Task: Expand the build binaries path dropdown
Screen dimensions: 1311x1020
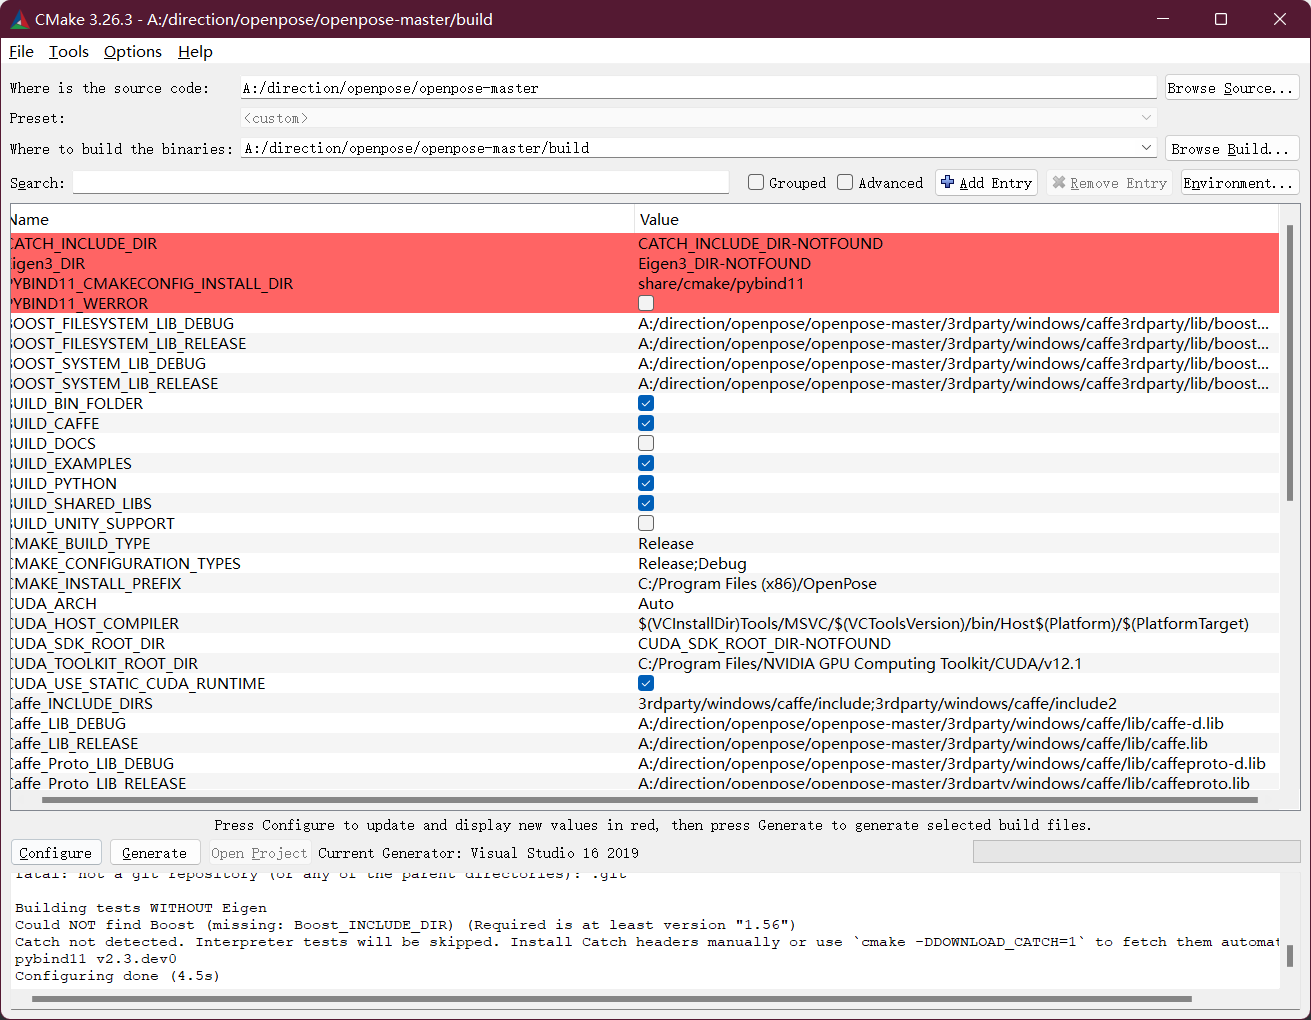Action: tap(1146, 148)
